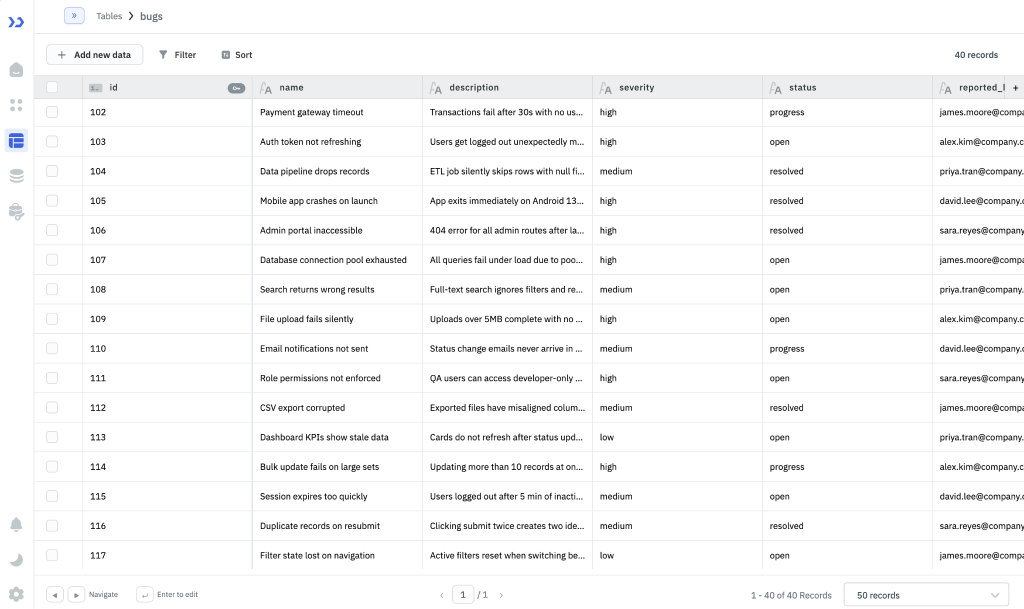Select description 'ETL job silently skips rows'

507,171
